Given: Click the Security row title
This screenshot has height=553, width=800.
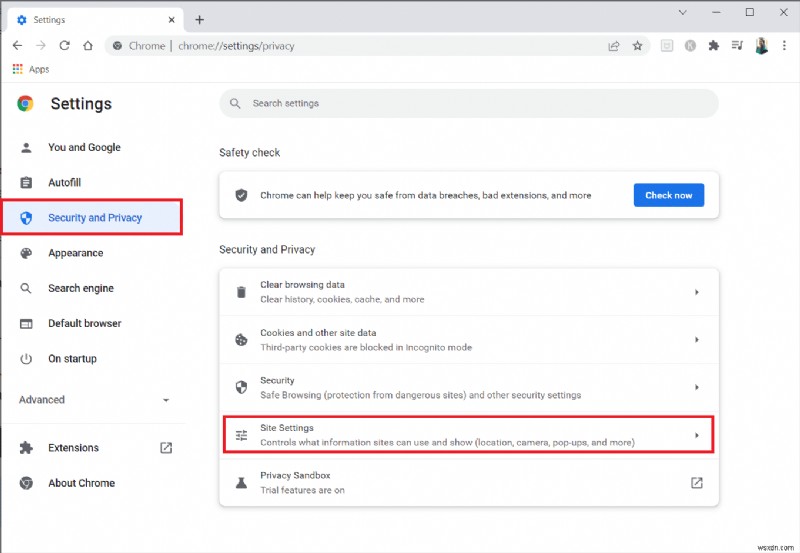Looking at the screenshot, I should (x=277, y=380).
